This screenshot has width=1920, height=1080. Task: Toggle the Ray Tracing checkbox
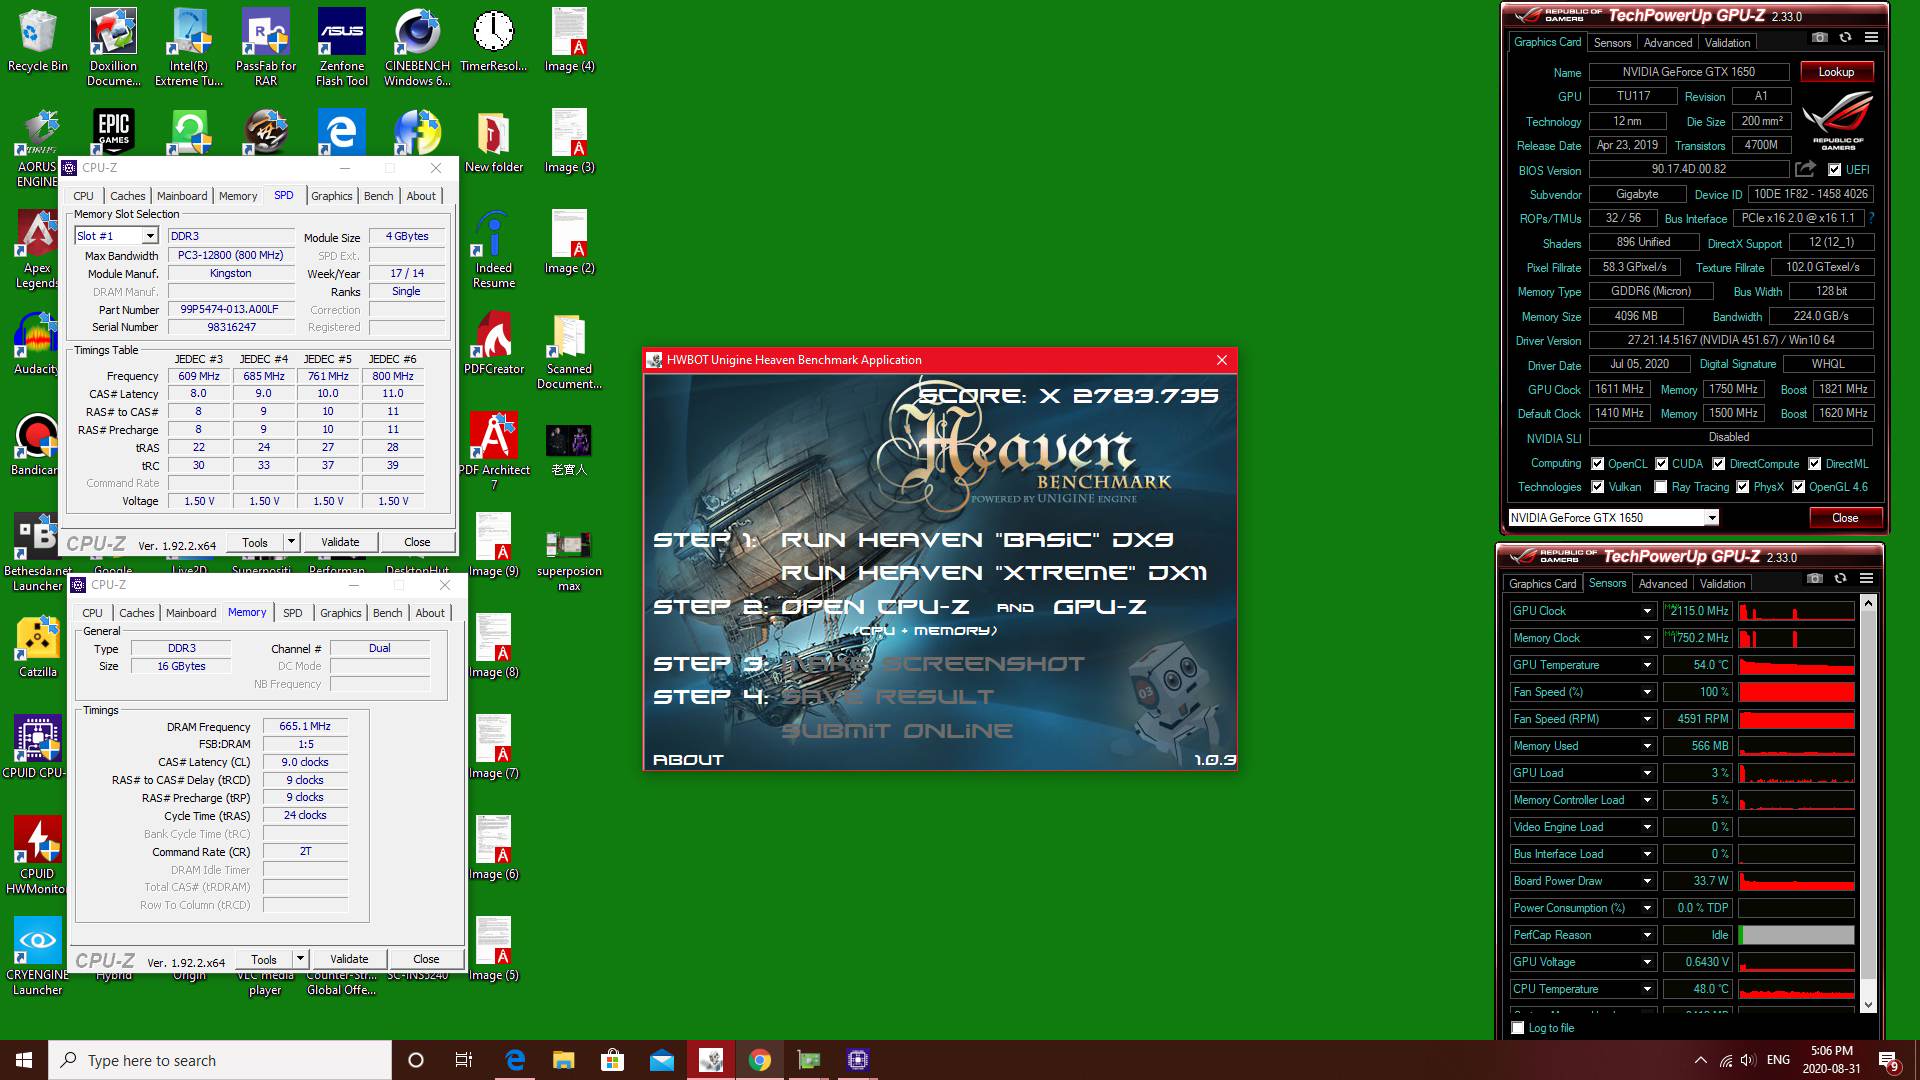1661,487
